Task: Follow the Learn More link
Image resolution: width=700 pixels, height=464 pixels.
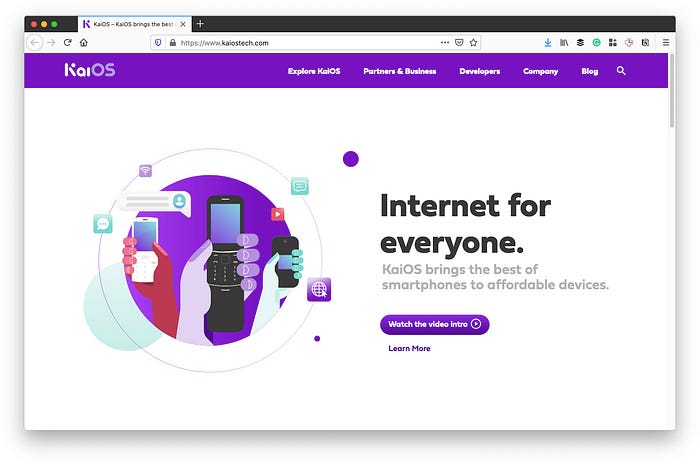Action: pyautogui.click(x=409, y=348)
